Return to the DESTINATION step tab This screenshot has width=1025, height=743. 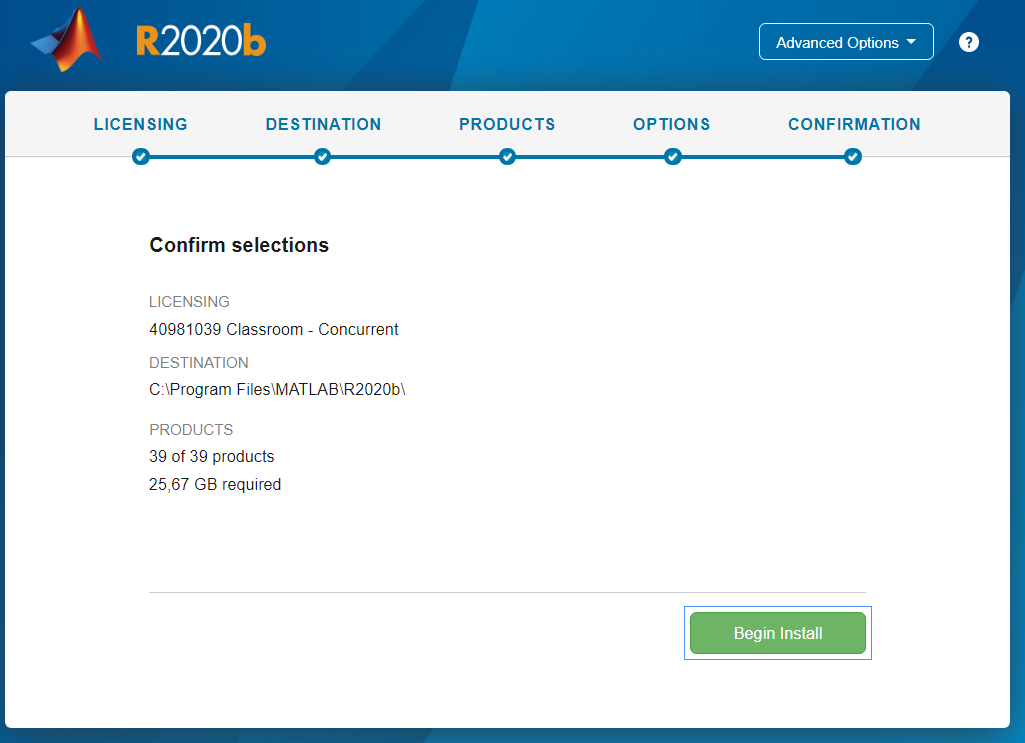(x=323, y=124)
